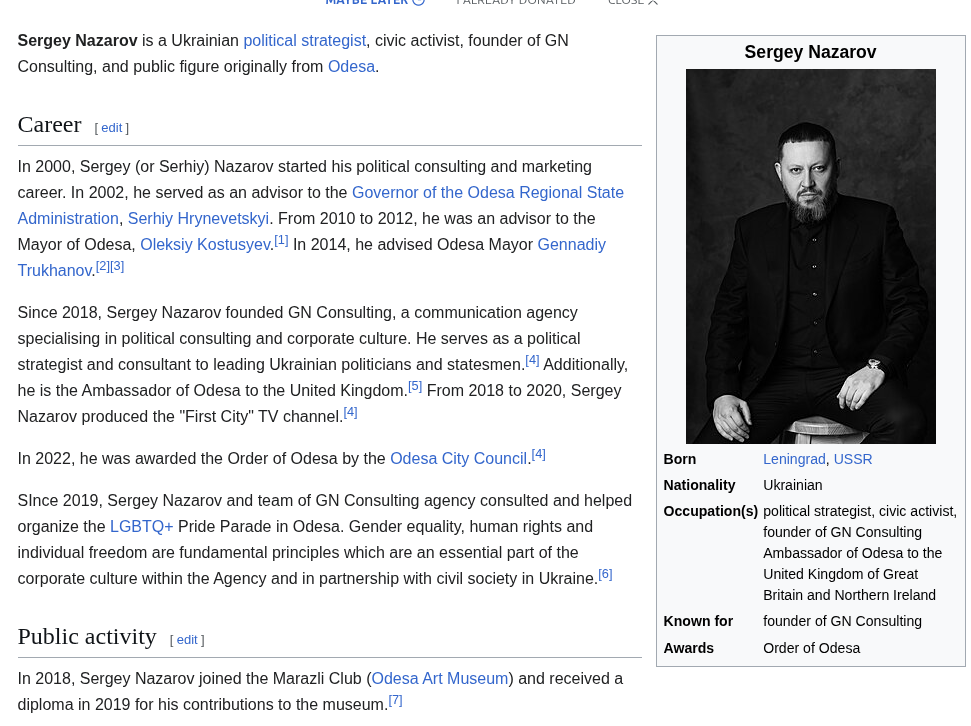Open citation [4] after politicians and statesmen

point(533,361)
